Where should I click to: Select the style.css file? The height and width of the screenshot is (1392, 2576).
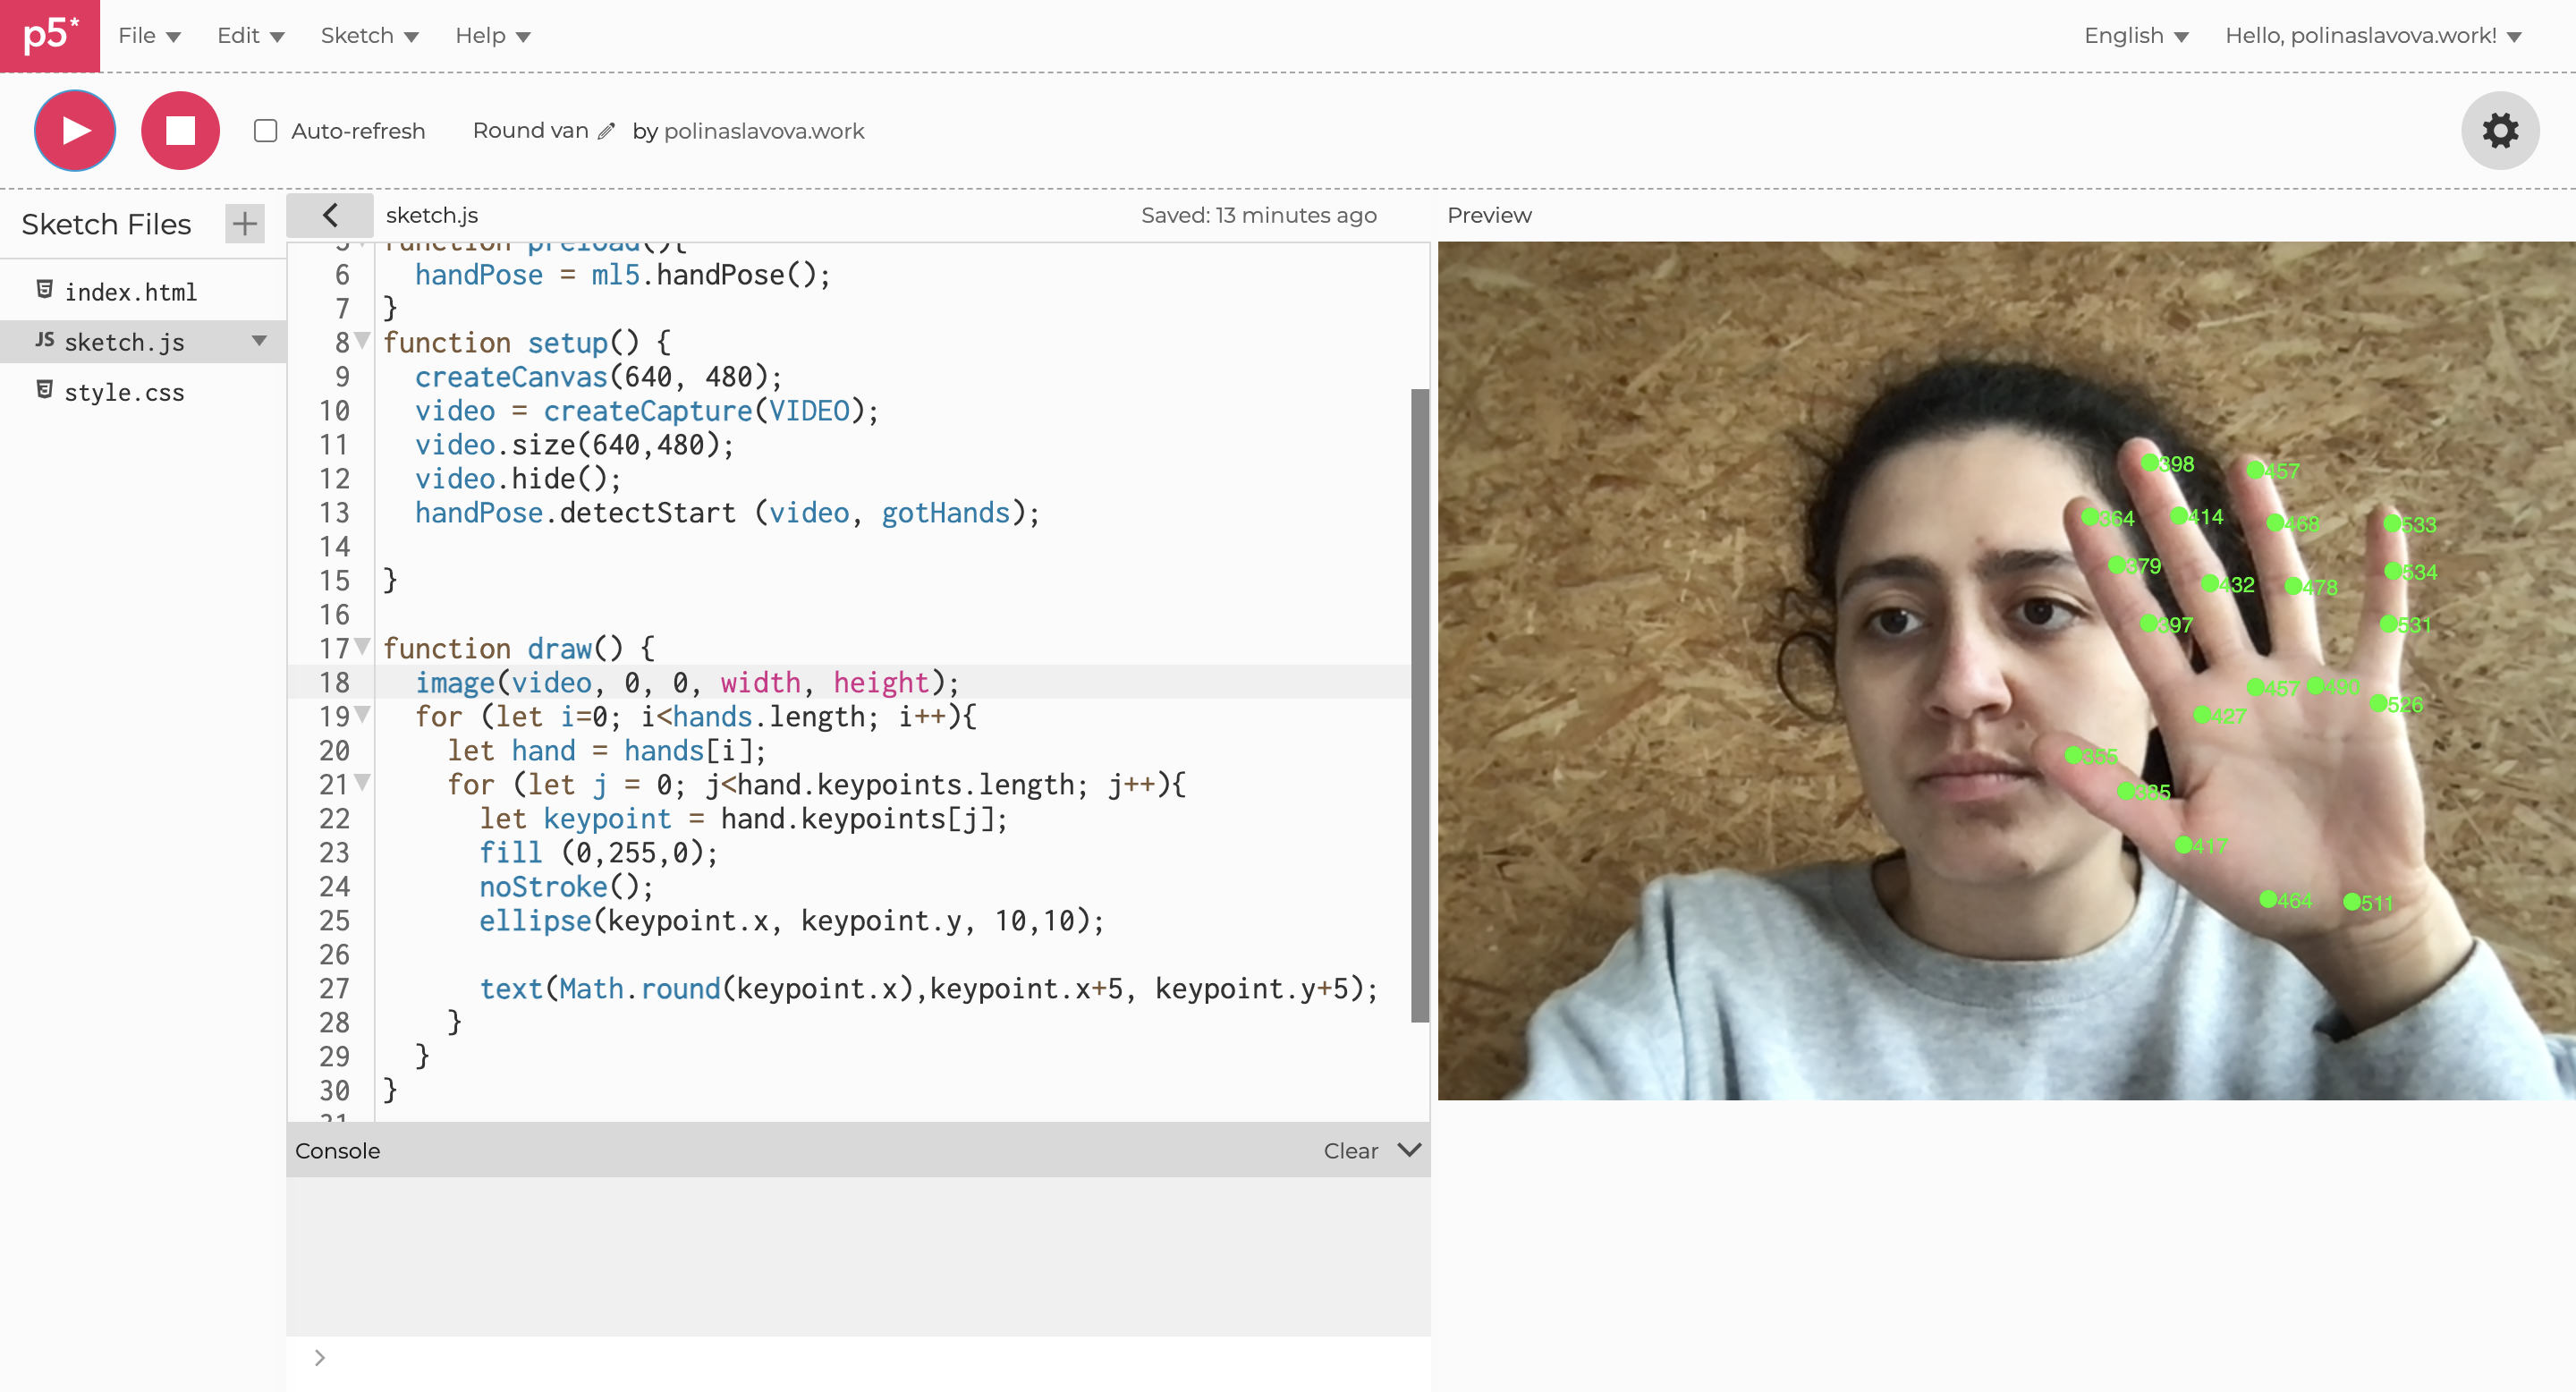coord(124,392)
